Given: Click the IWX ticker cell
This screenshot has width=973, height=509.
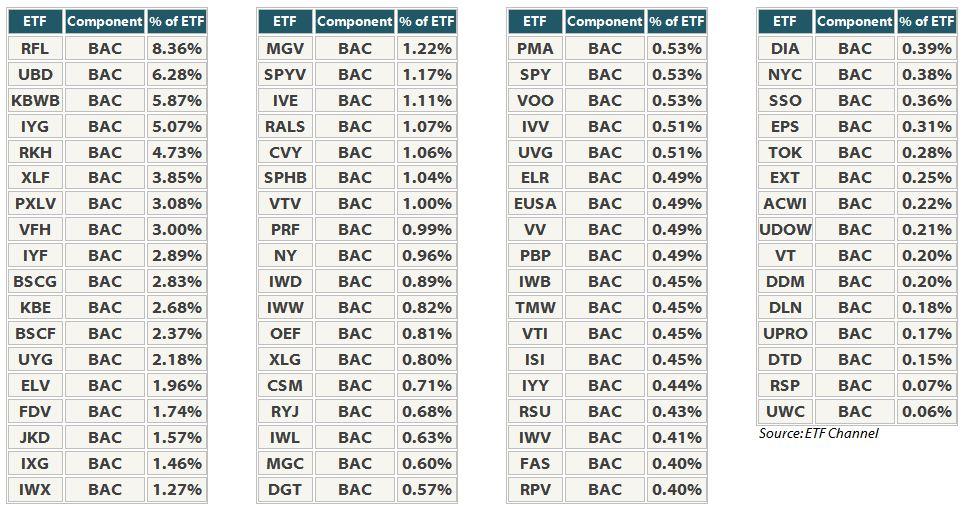Looking at the screenshot, I should tap(35, 490).
